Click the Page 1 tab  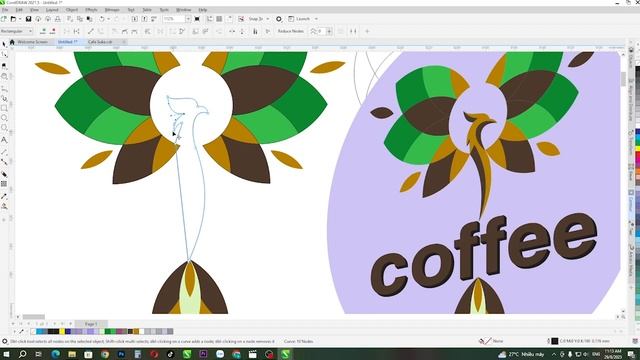pyautogui.click(x=91, y=324)
